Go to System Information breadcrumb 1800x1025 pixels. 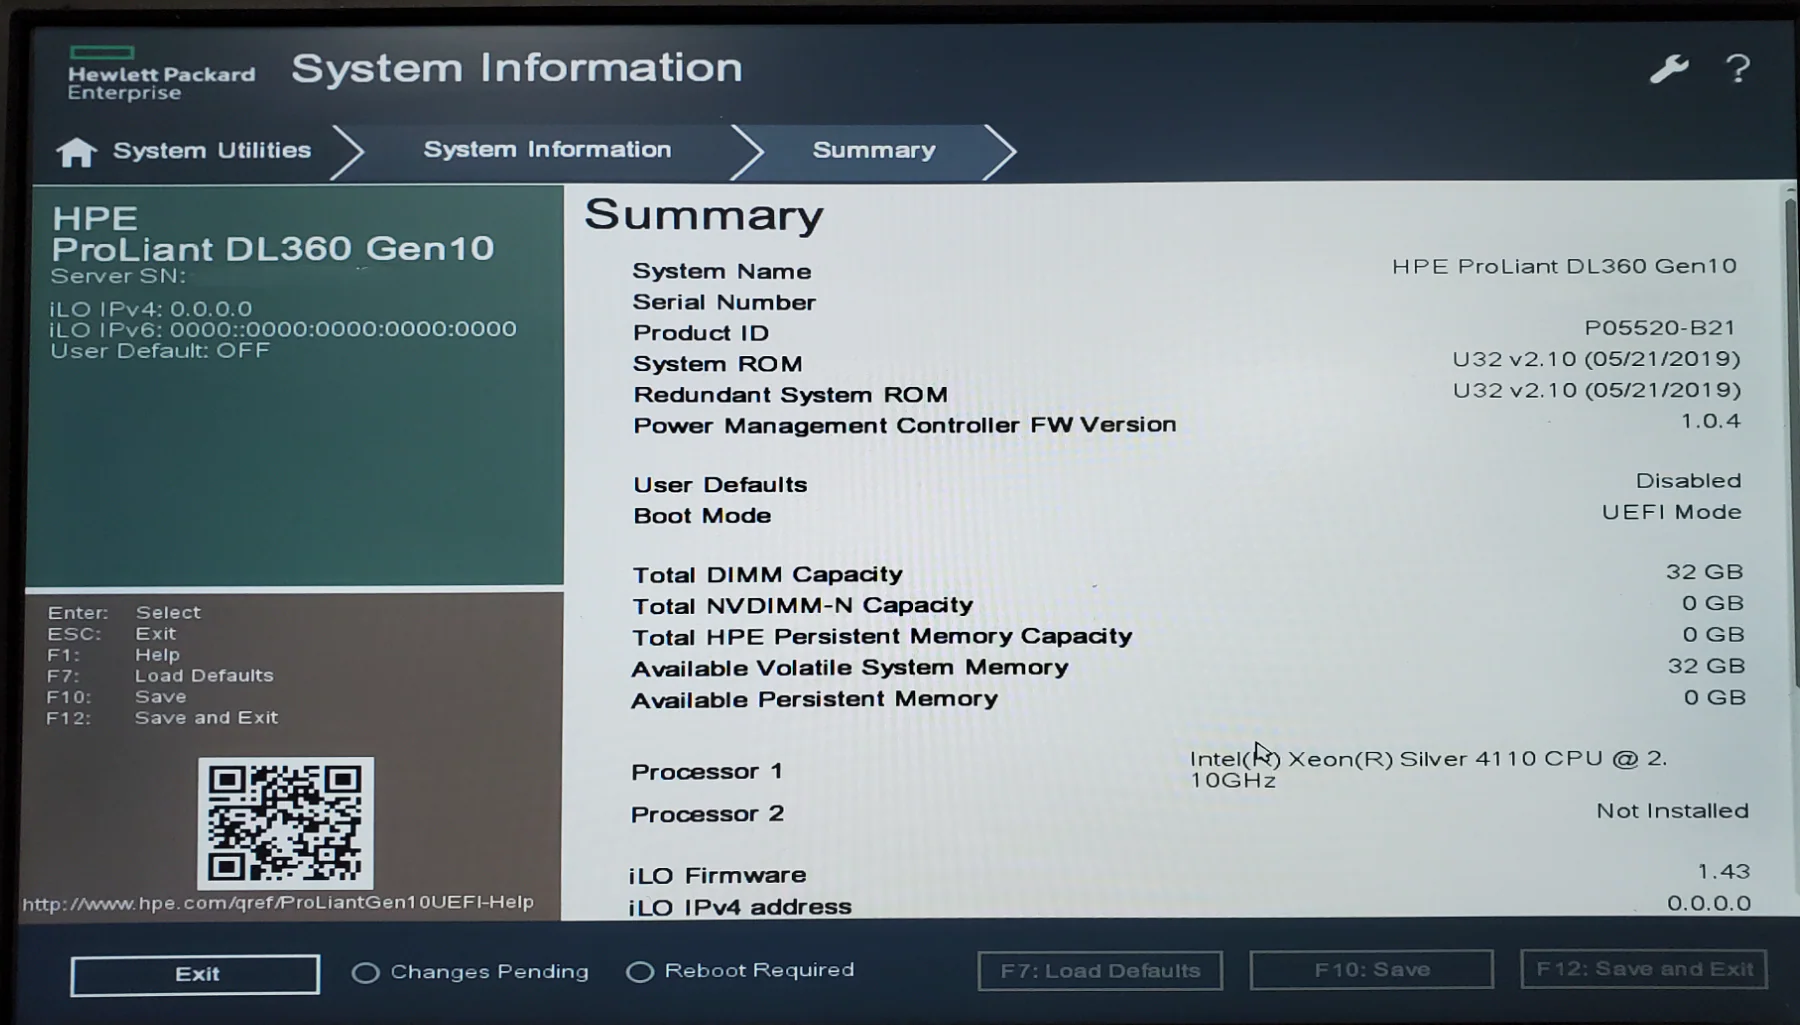[547, 150]
